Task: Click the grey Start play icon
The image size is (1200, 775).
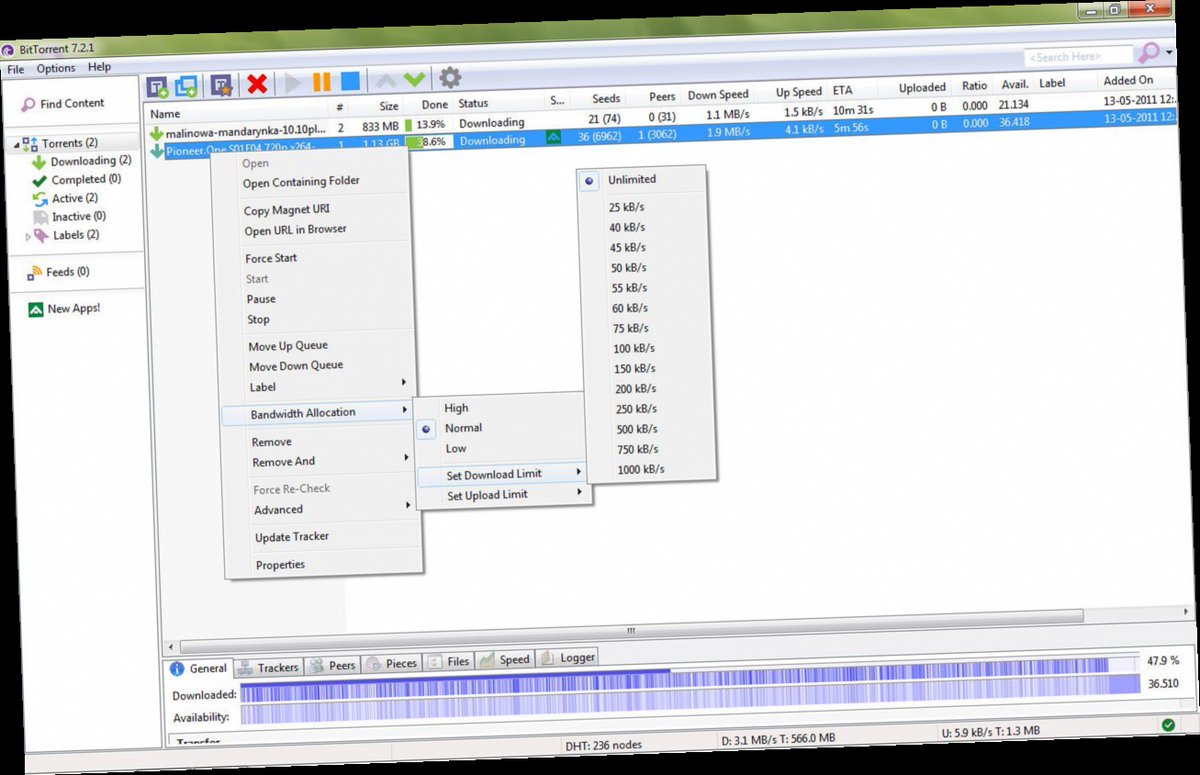Action: tap(292, 83)
